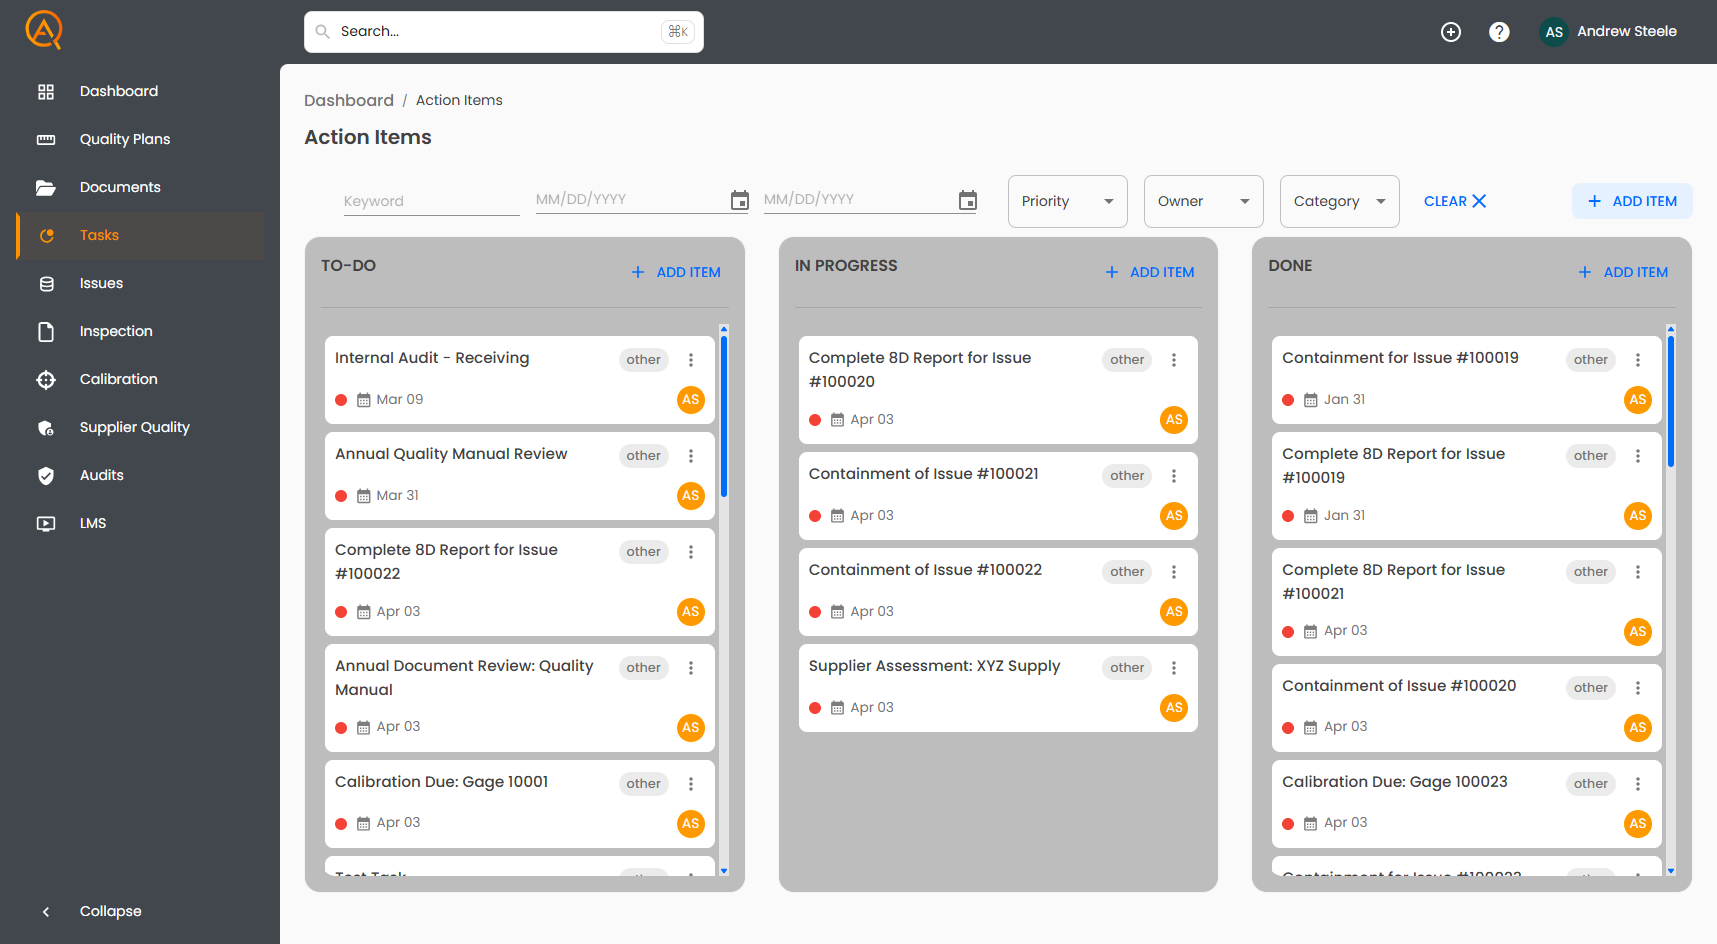1717x944 pixels.
Task: Open options menu for Supplier Assessment: XYZ Supply
Action: [1174, 668]
